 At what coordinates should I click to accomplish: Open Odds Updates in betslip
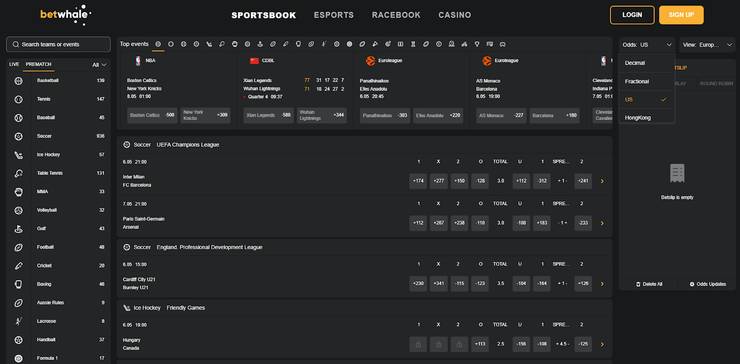(707, 284)
